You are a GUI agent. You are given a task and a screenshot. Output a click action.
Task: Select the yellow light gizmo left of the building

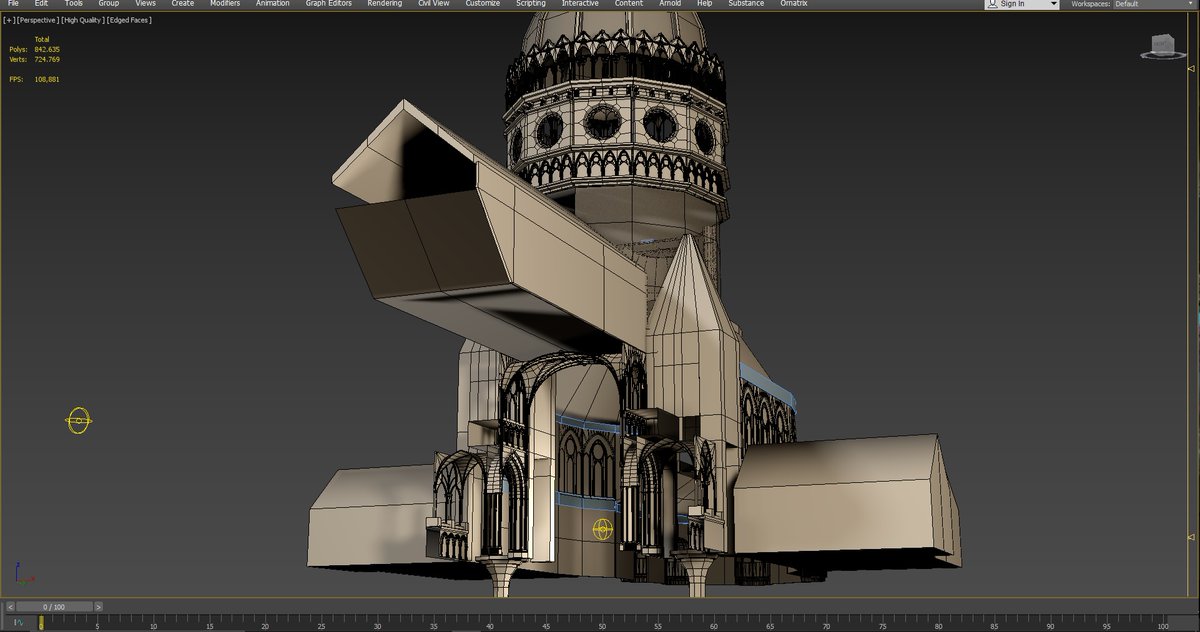pyautogui.click(x=79, y=421)
